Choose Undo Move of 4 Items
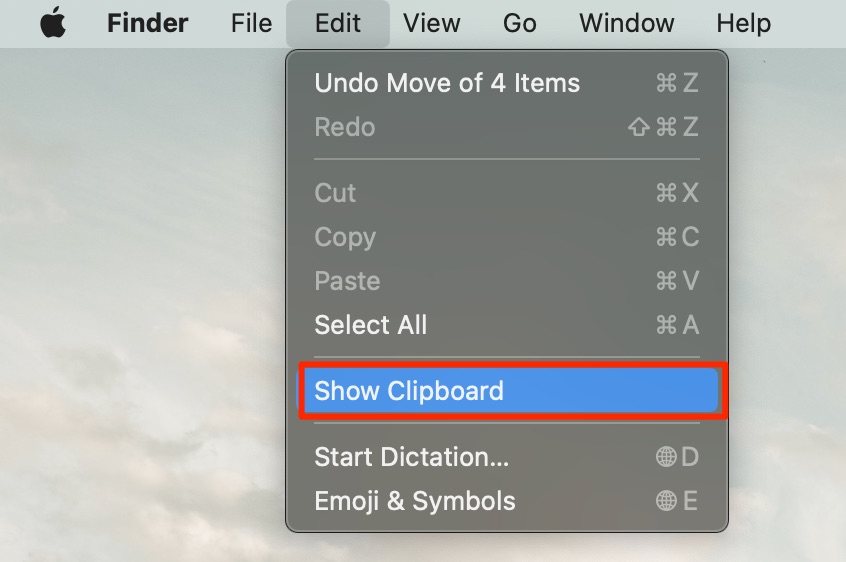 click(507, 83)
